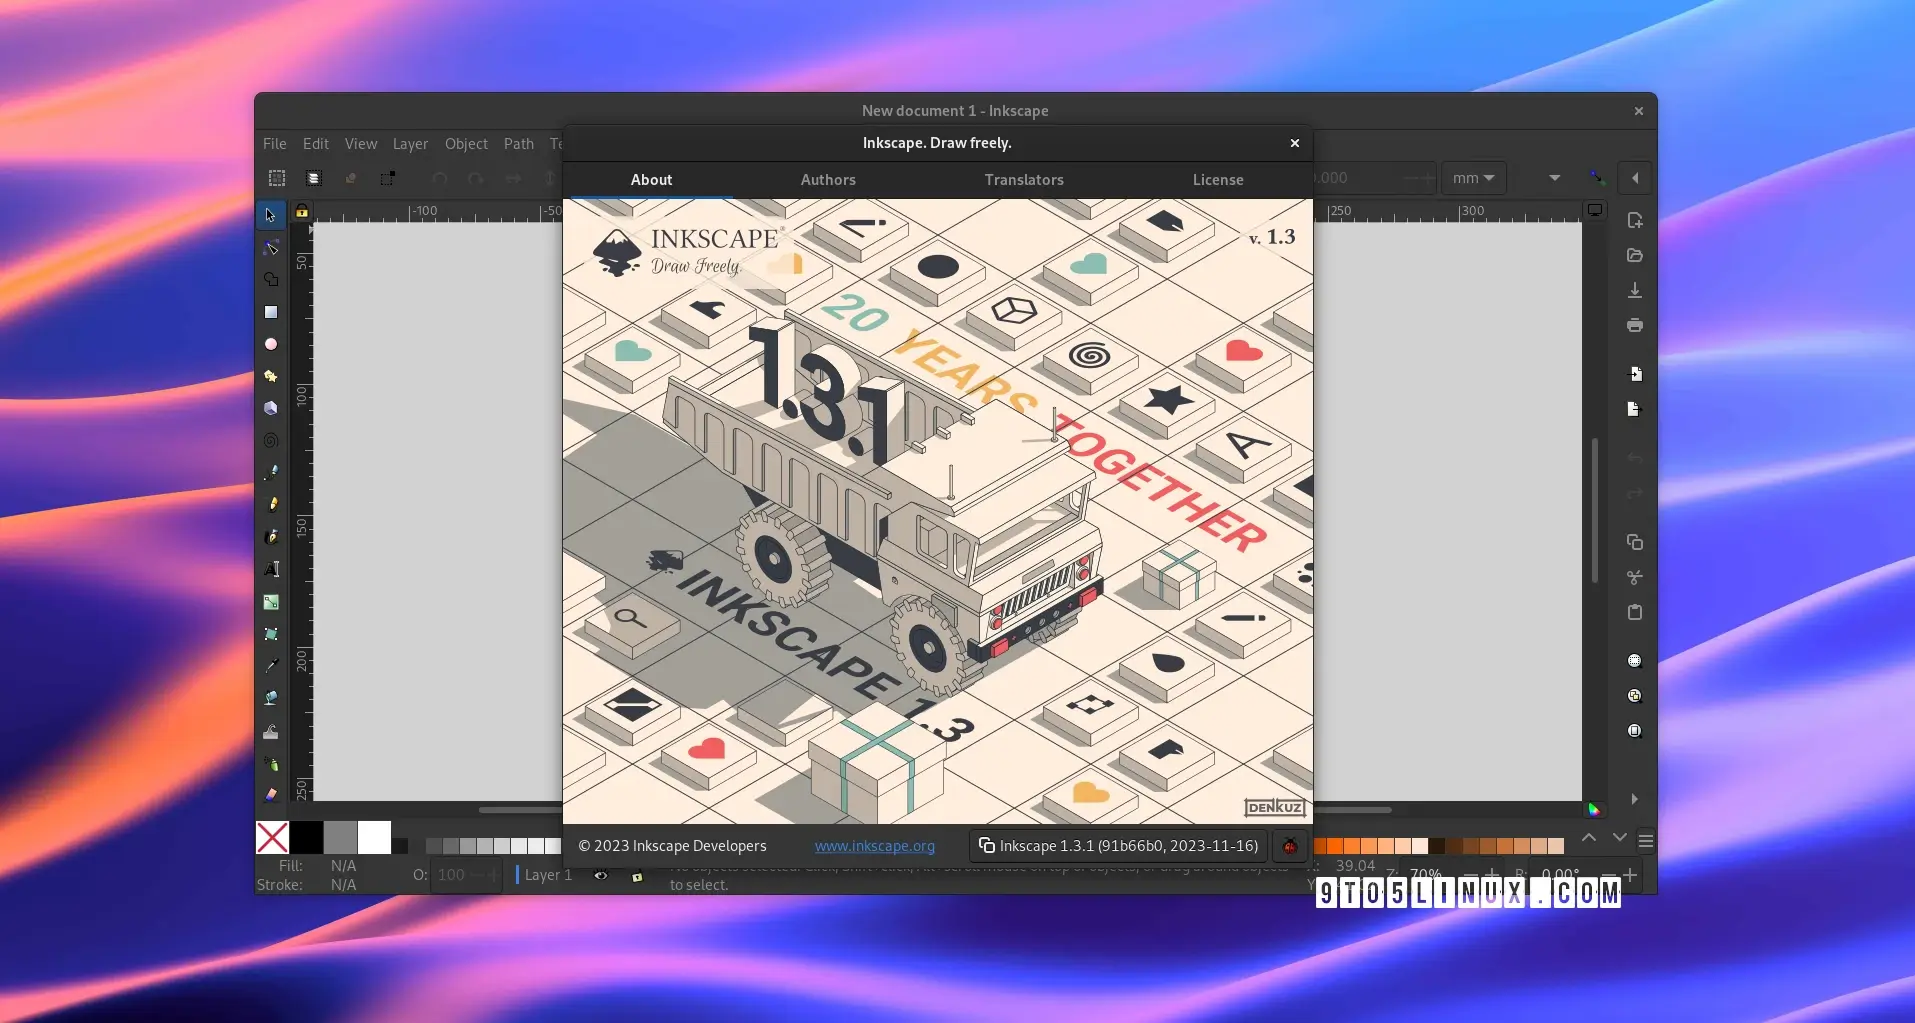
Task: Select the Eraser tool
Action: pos(270,795)
